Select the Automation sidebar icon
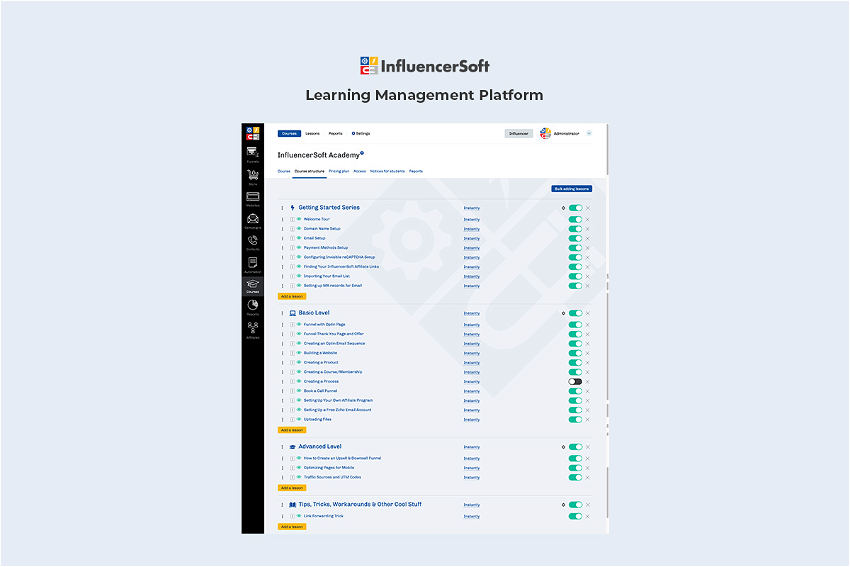Screen dimensions: 850x567 252,264
